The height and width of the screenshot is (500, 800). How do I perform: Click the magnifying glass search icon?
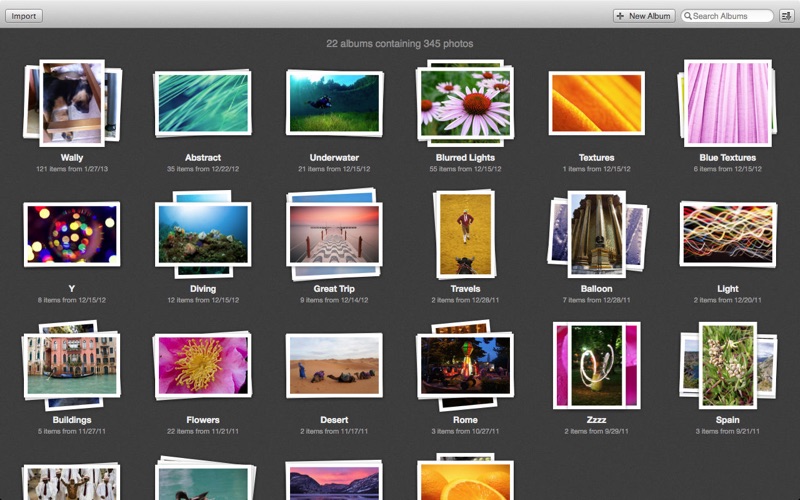coord(688,16)
